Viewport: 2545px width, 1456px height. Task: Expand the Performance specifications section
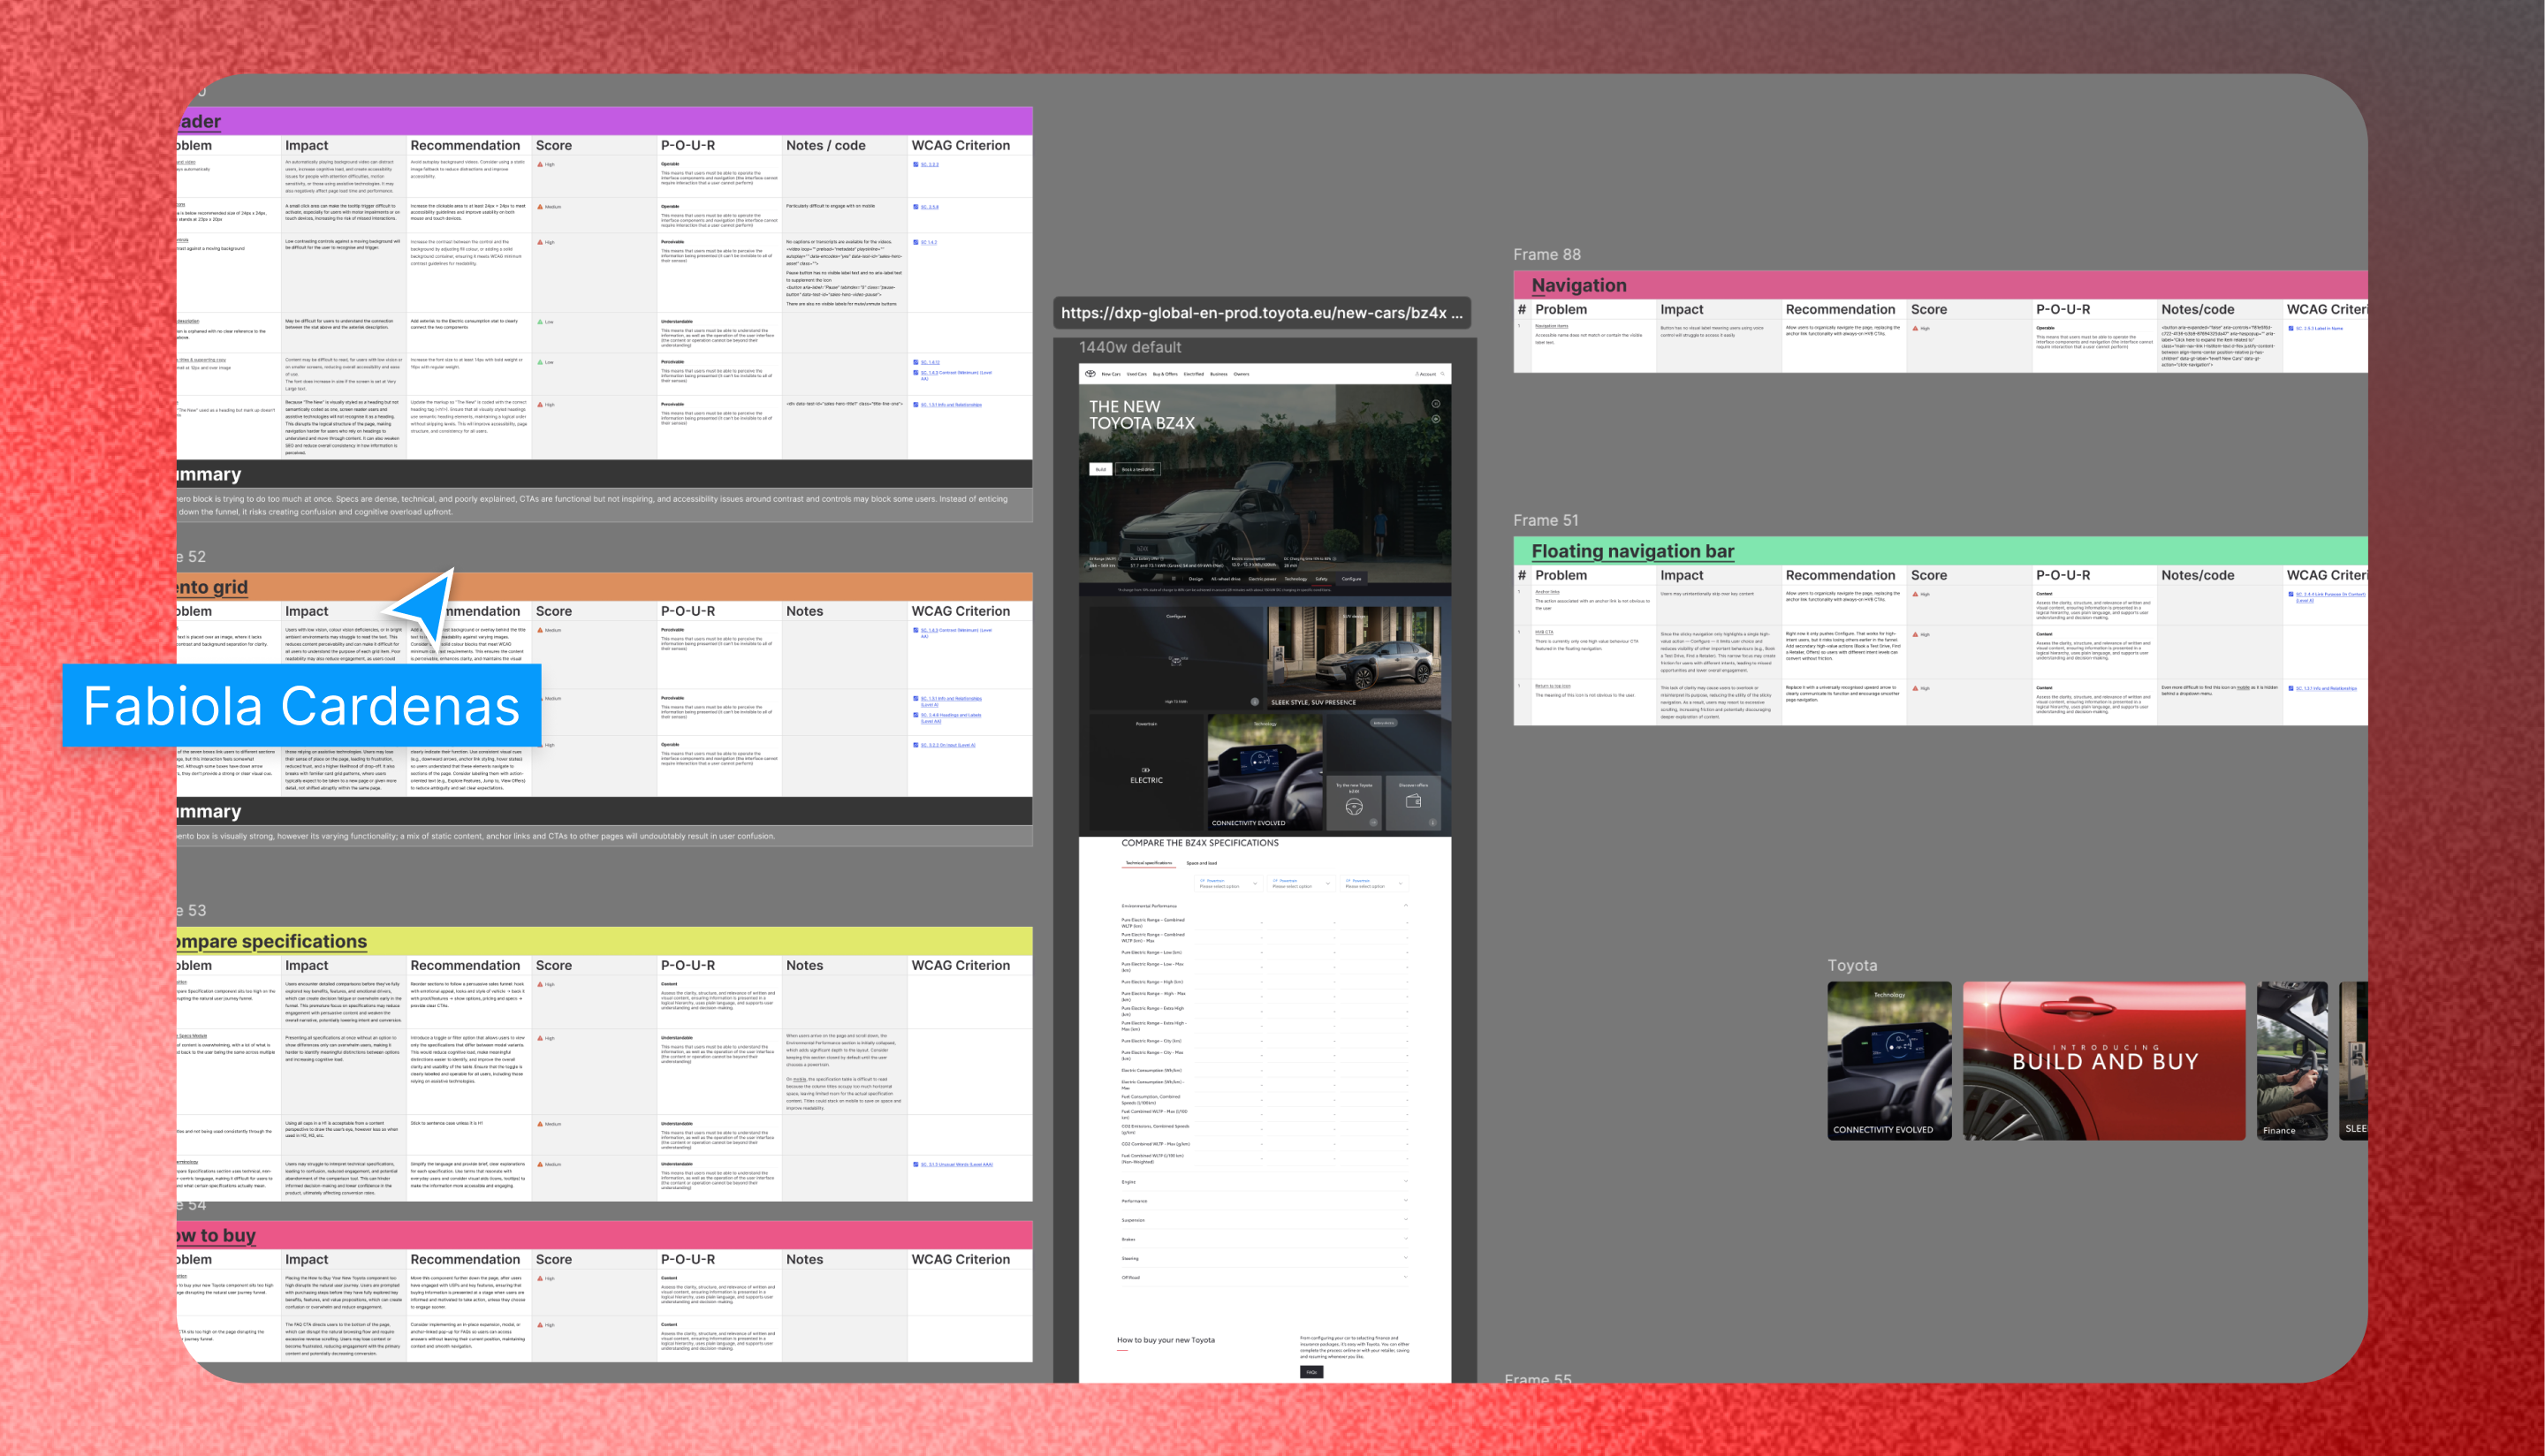pos(1405,1201)
